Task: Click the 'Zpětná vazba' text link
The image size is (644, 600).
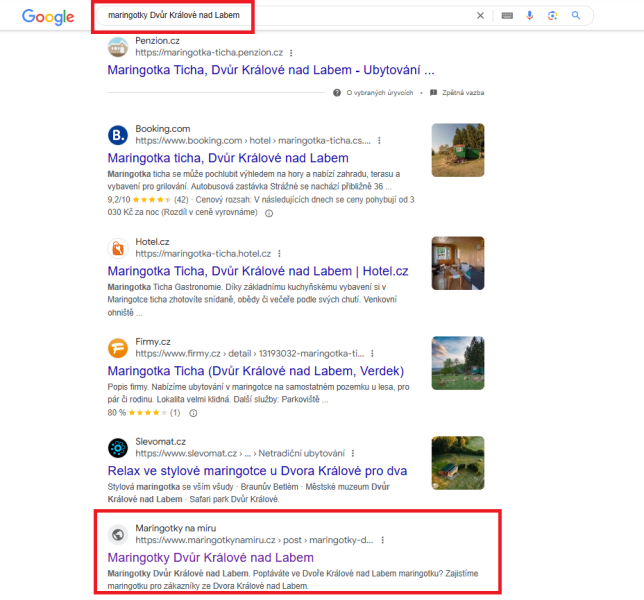Action: [463, 93]
